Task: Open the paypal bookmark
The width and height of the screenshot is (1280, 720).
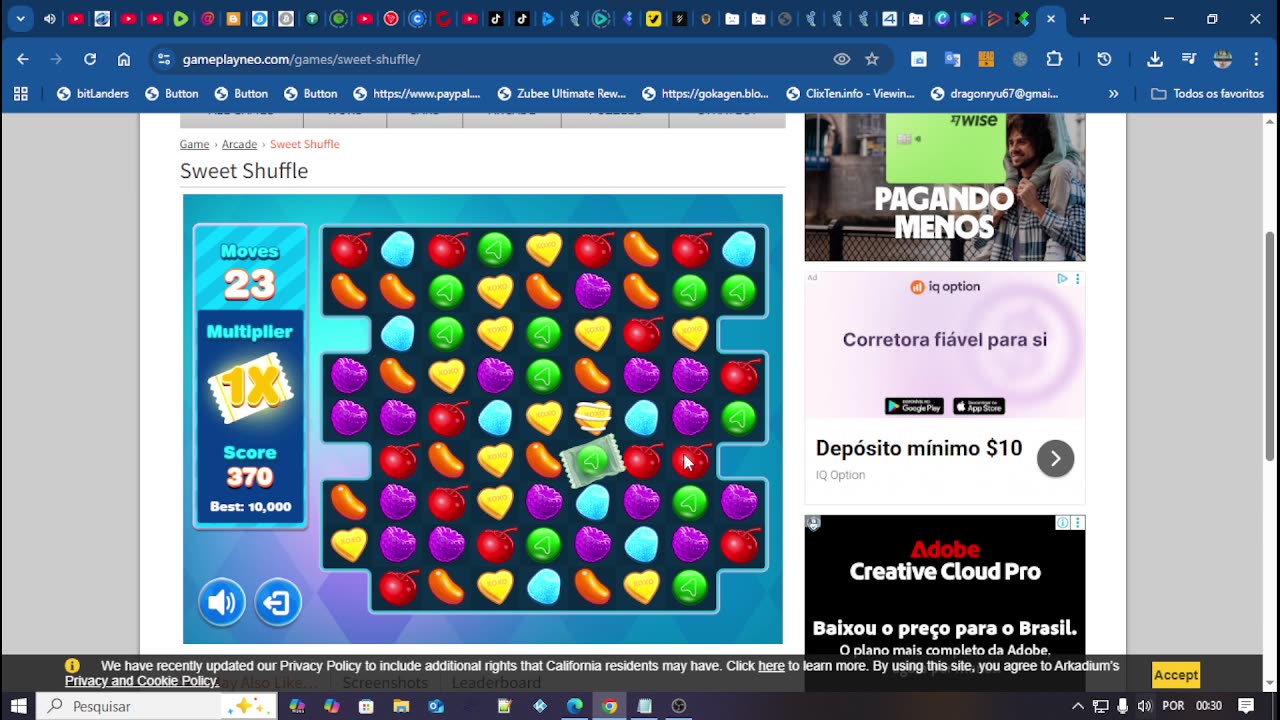Action: 417,93
